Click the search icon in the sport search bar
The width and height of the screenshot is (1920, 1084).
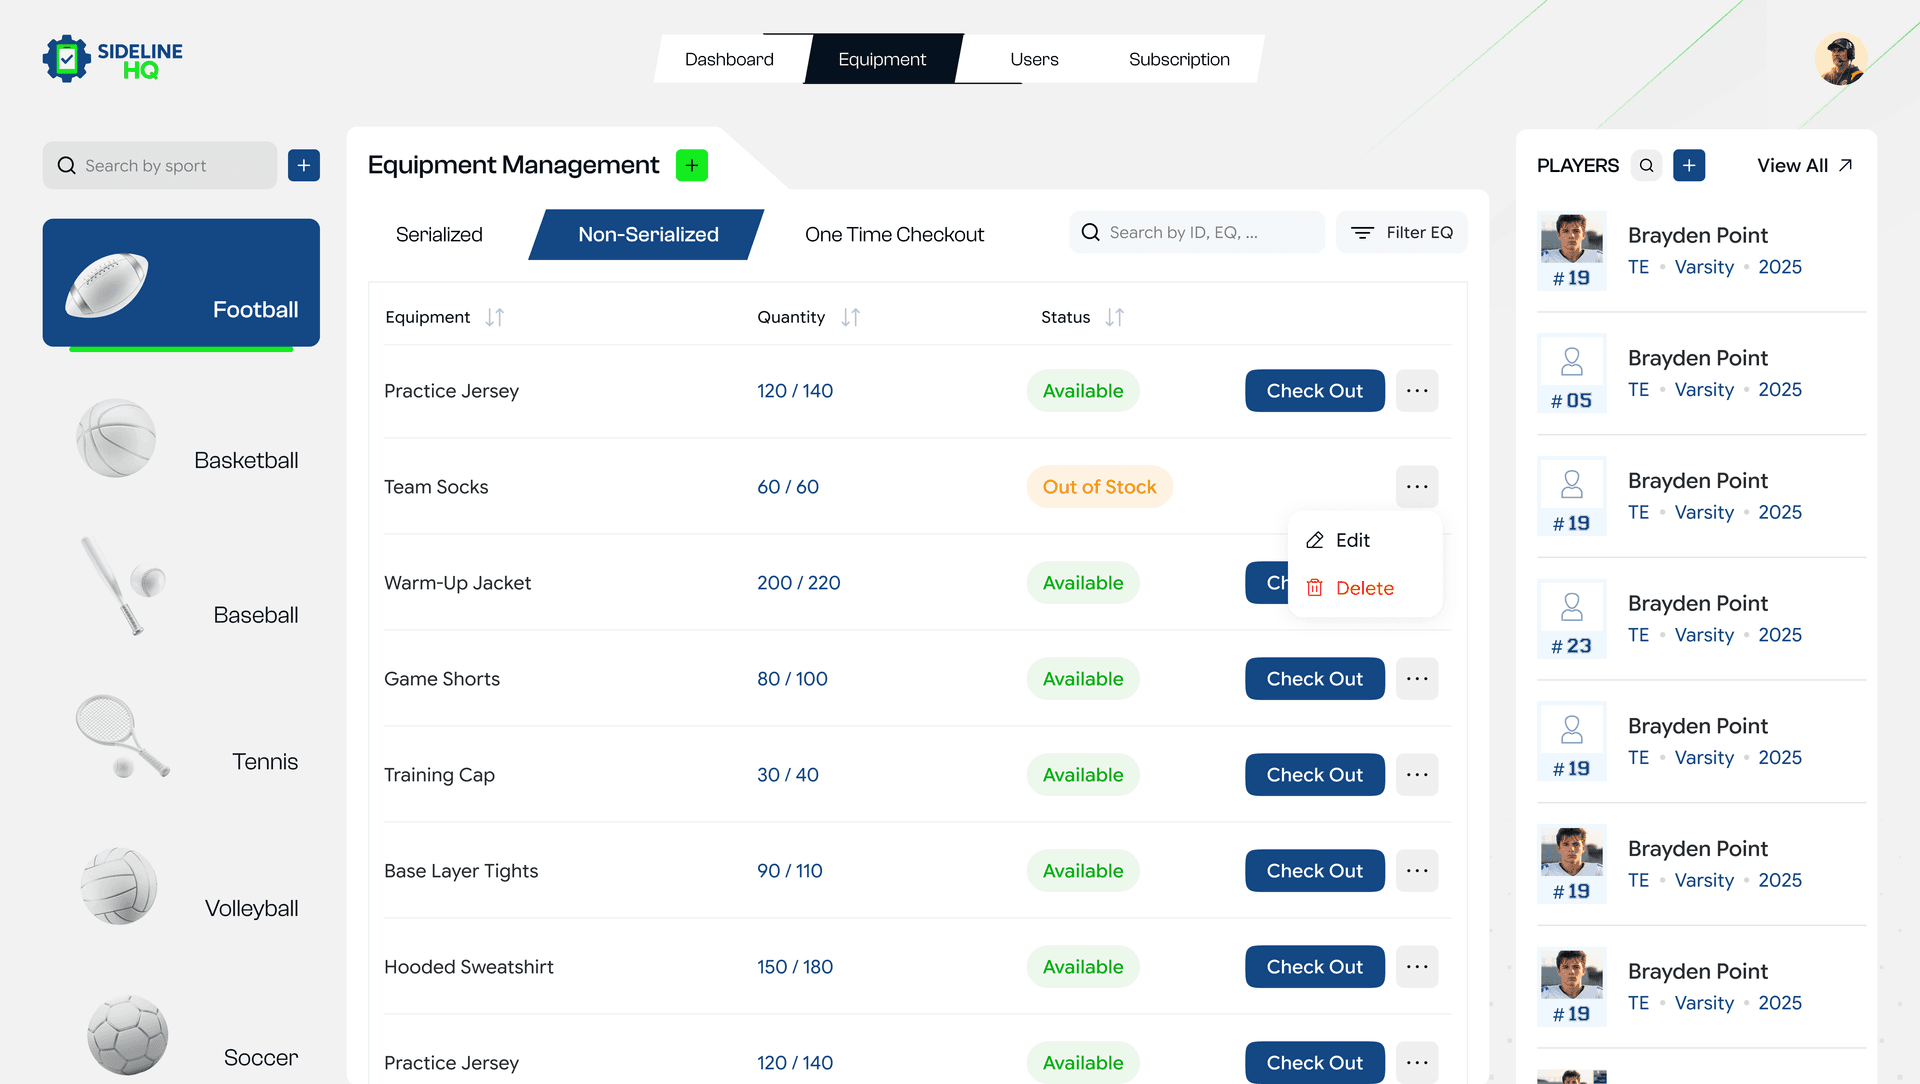click(x=66, y=165)
